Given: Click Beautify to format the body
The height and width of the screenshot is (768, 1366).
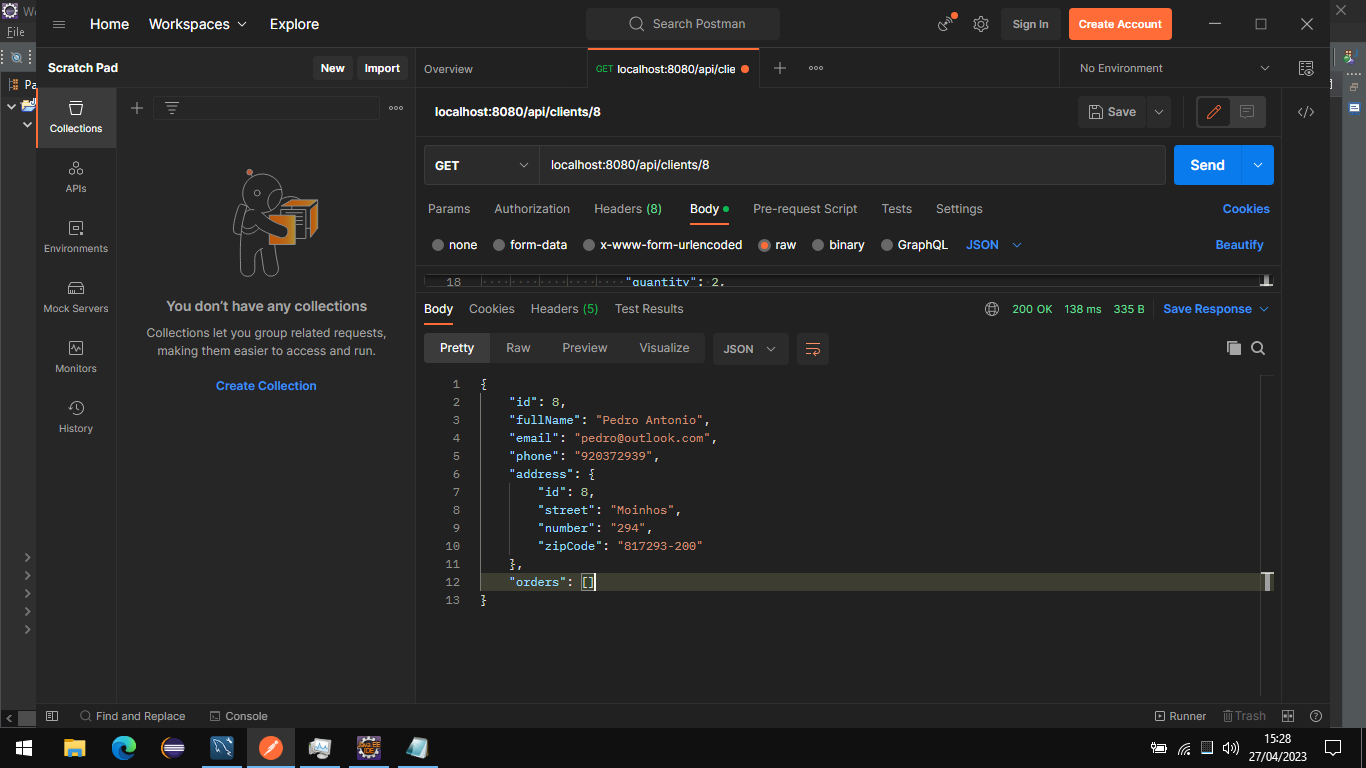Looking at the screenshot, I should 1239,245.
